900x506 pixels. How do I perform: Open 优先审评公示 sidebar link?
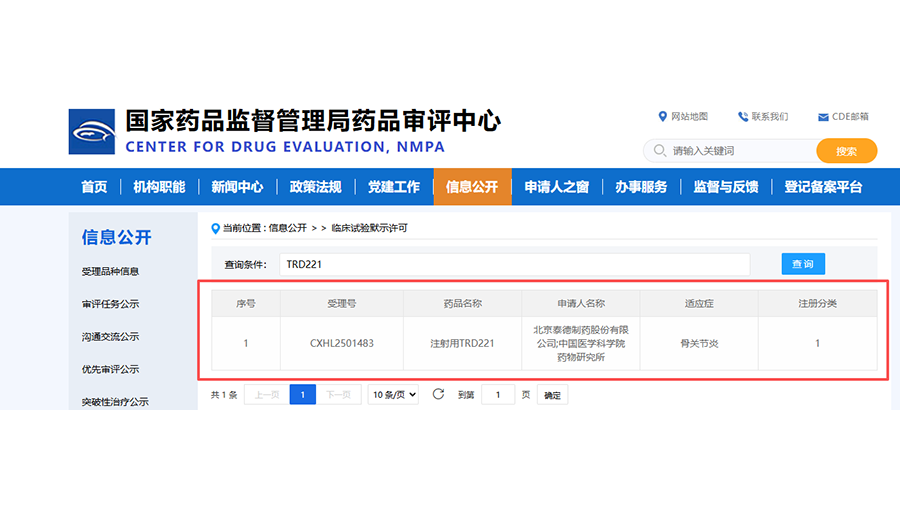110,369
